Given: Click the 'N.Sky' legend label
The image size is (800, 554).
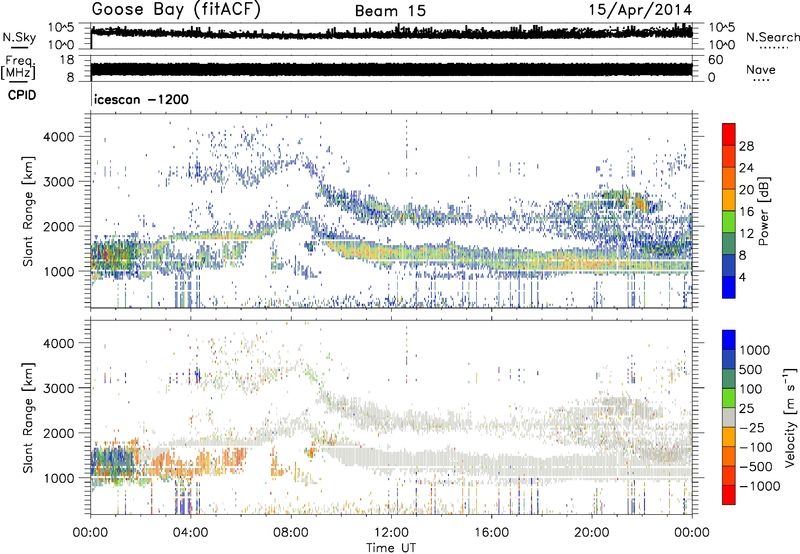Looking at the screenshot, I should [19, 37].
